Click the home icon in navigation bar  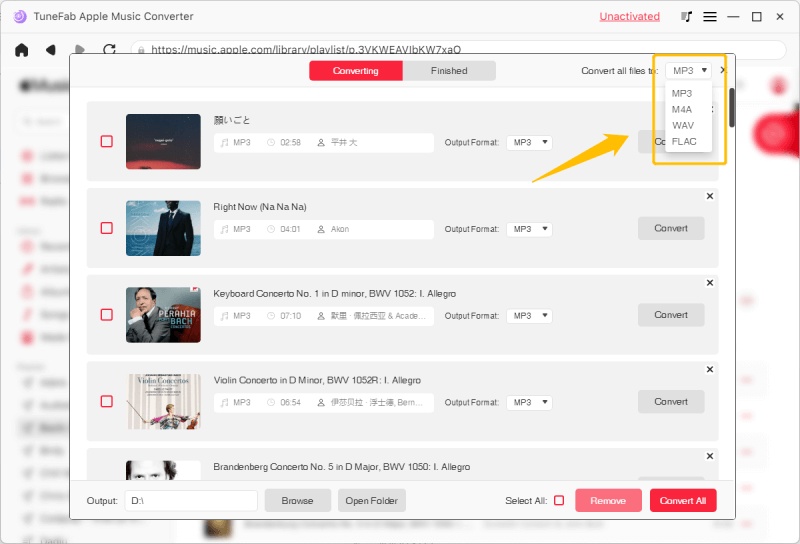click(21, 49)
